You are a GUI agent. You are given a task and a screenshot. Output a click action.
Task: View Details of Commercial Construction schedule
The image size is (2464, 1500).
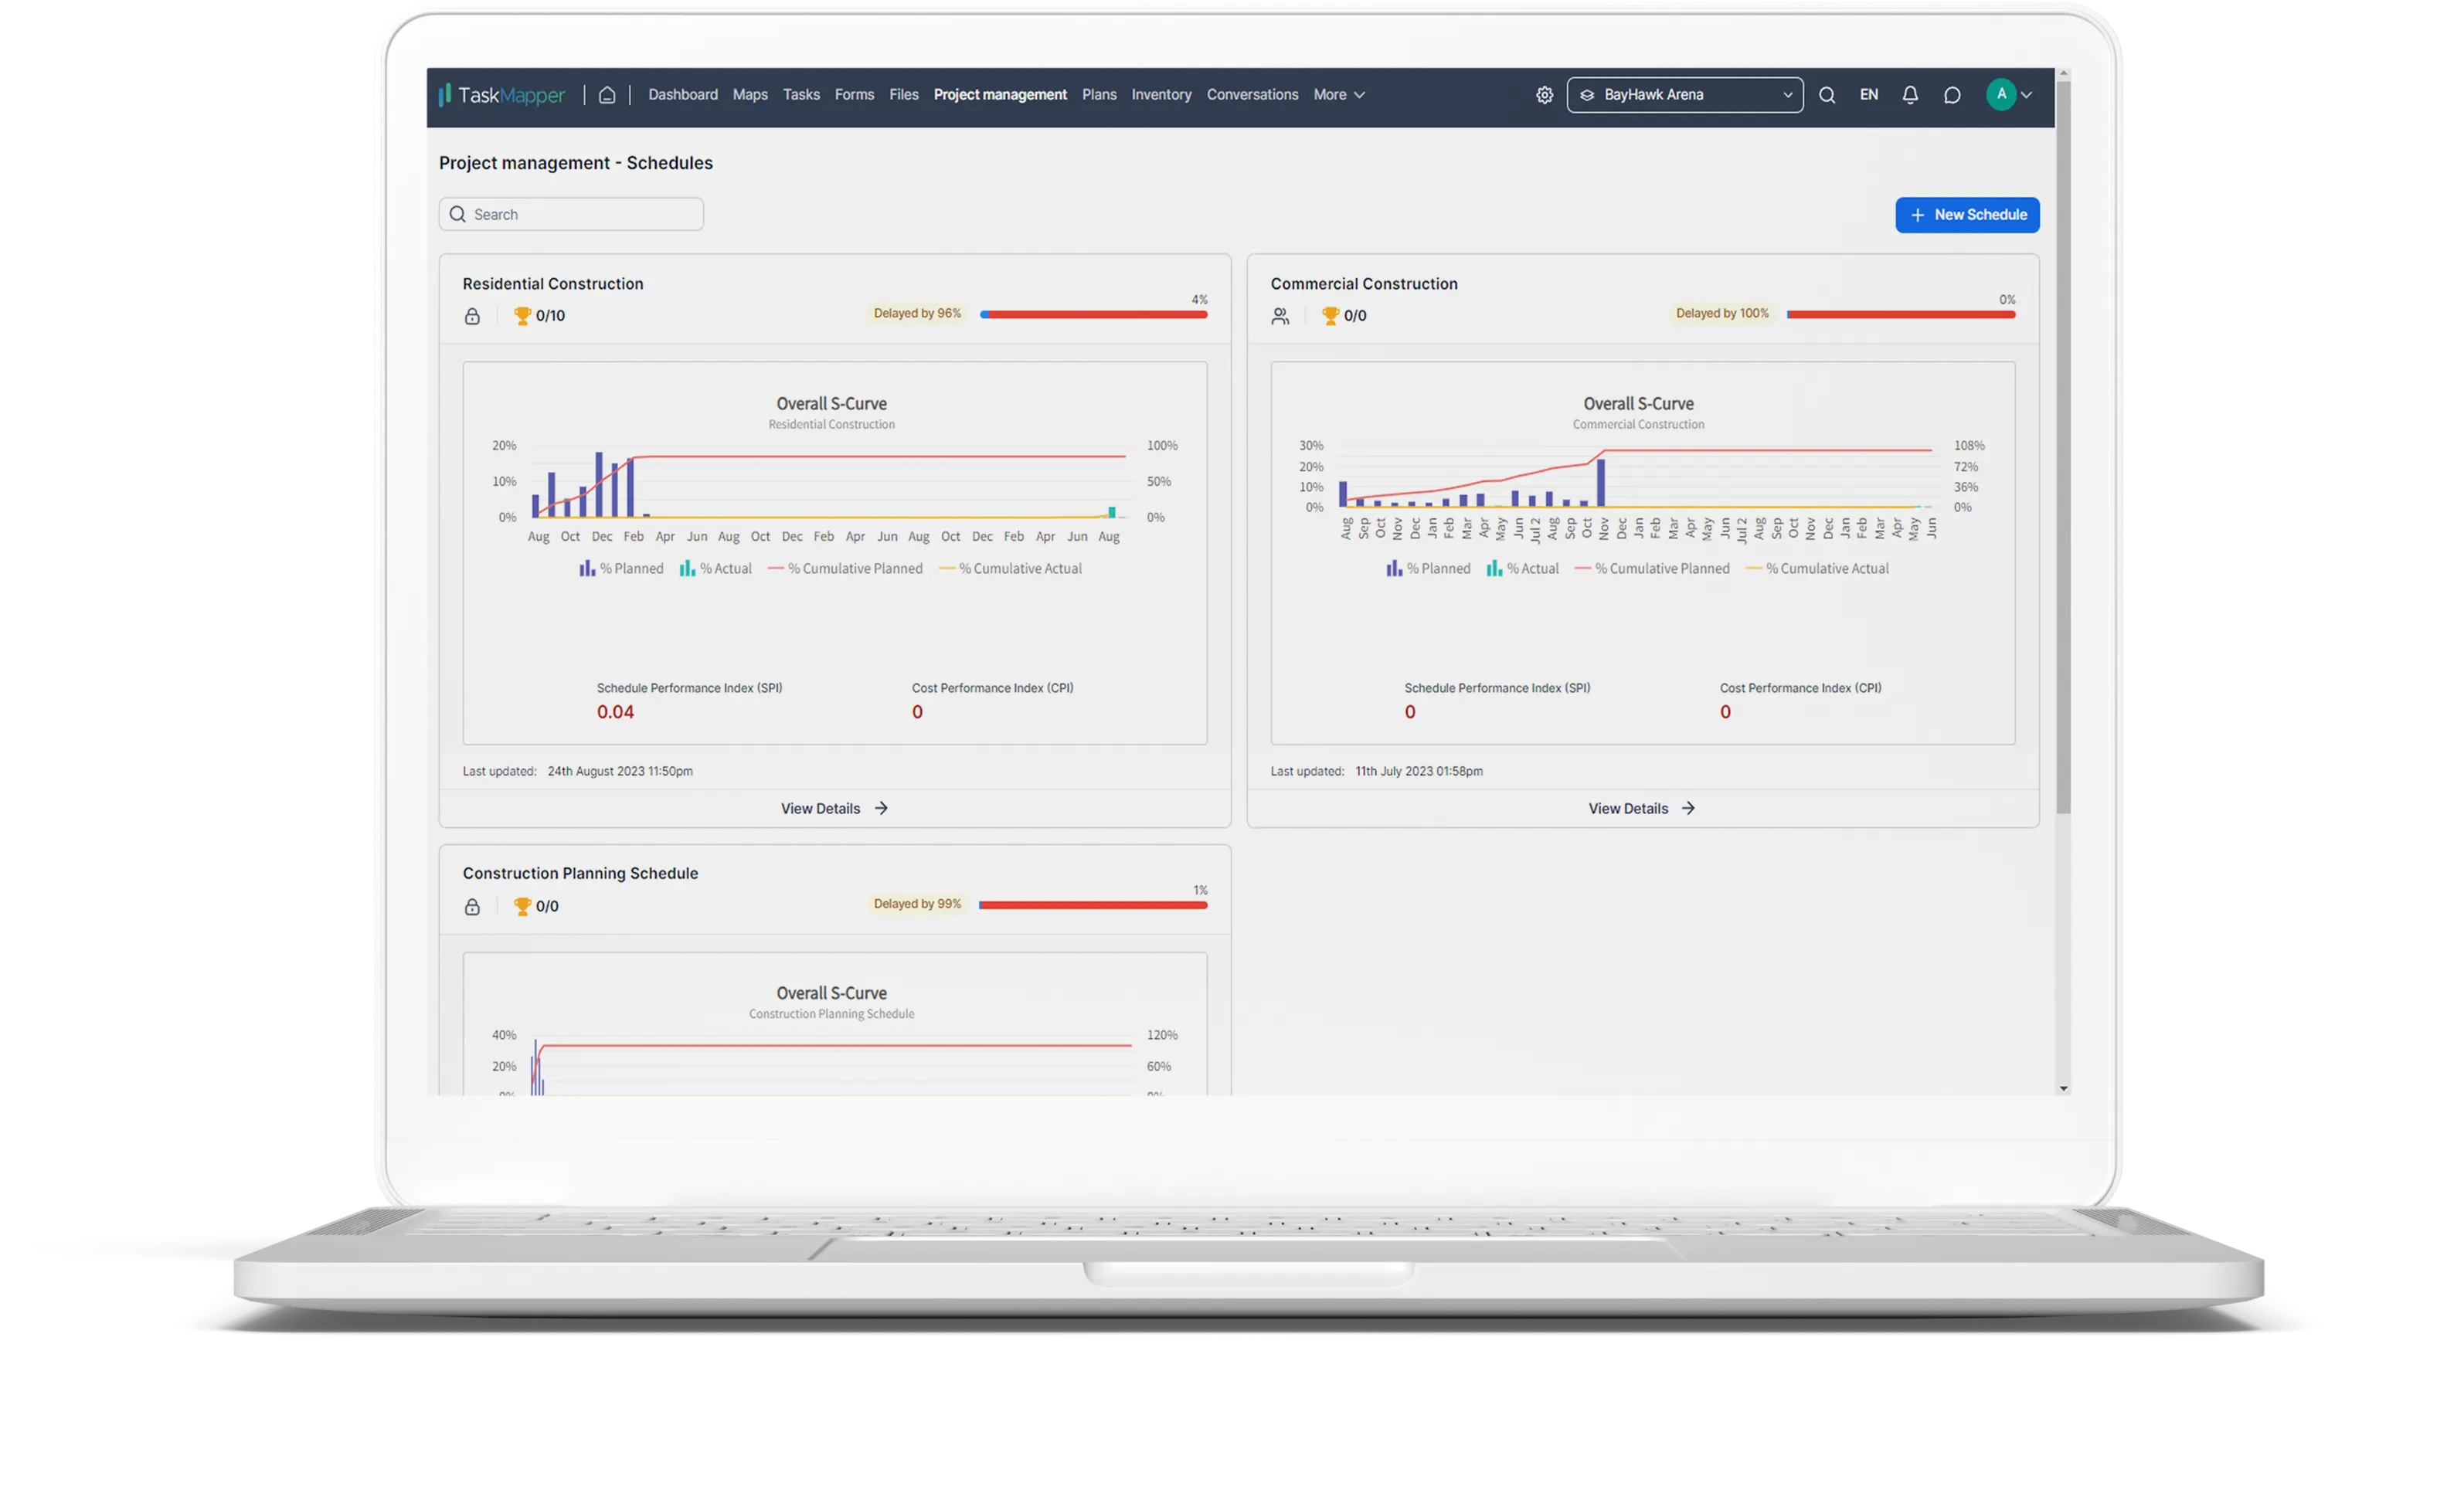(x=1641, y=808)
